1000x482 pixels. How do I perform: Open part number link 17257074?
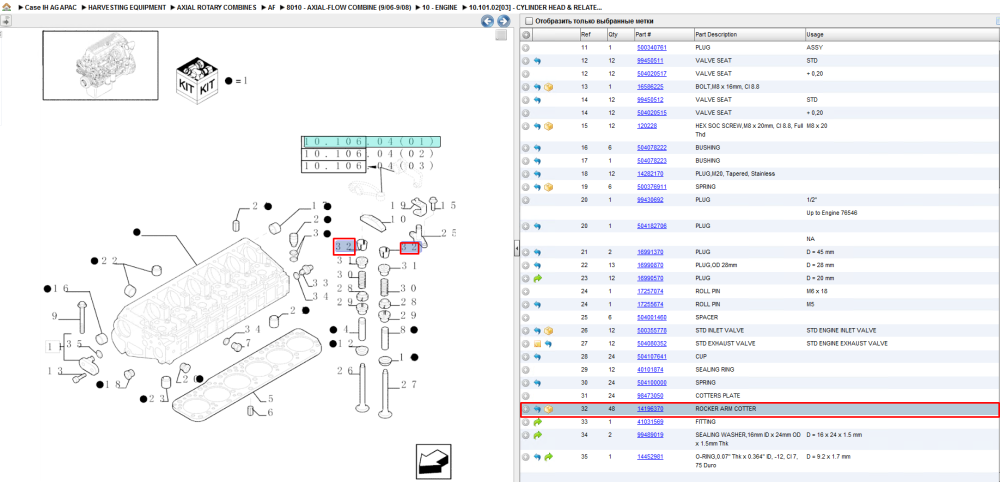(x=650, y=291)
